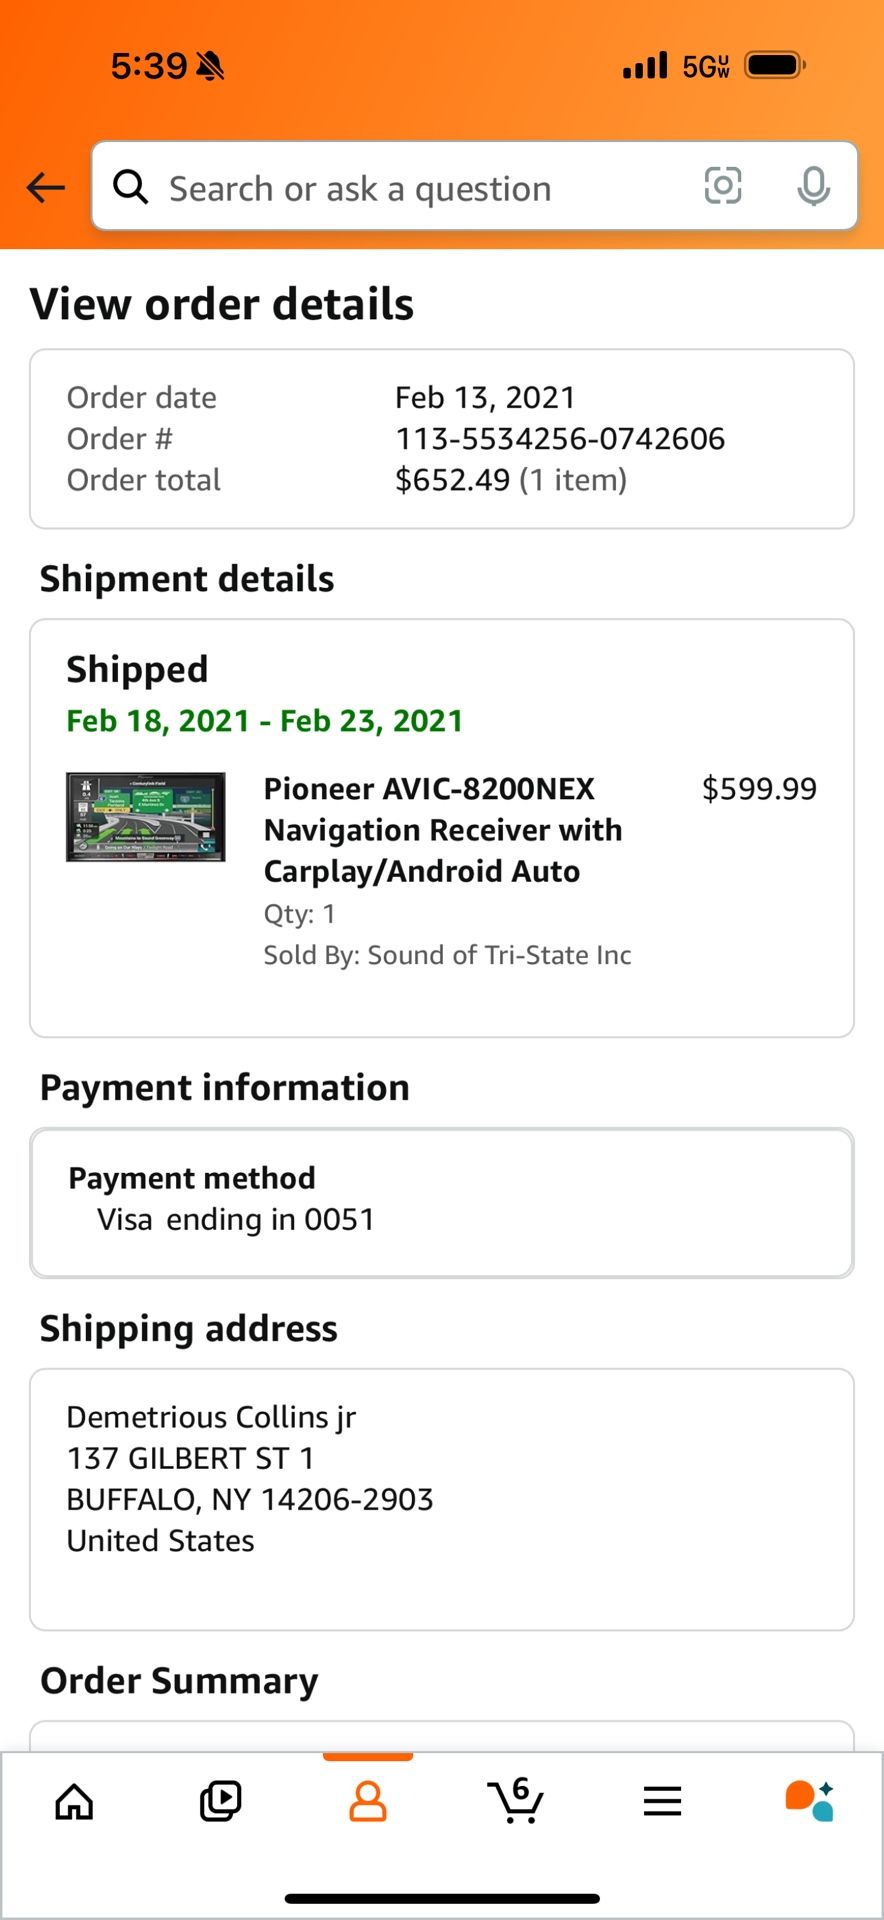Go to Home tab in bottom bar

[x=74, y=1801]
